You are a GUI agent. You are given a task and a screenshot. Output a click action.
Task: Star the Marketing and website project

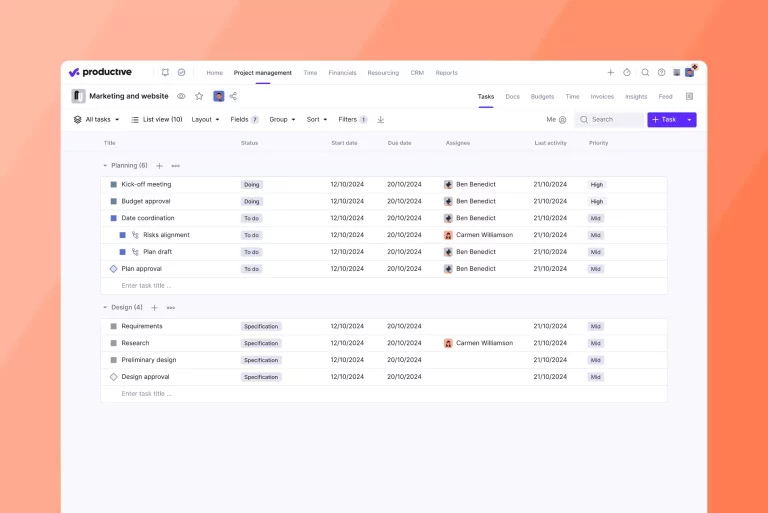pyautogui.click(x=199, y=96)
